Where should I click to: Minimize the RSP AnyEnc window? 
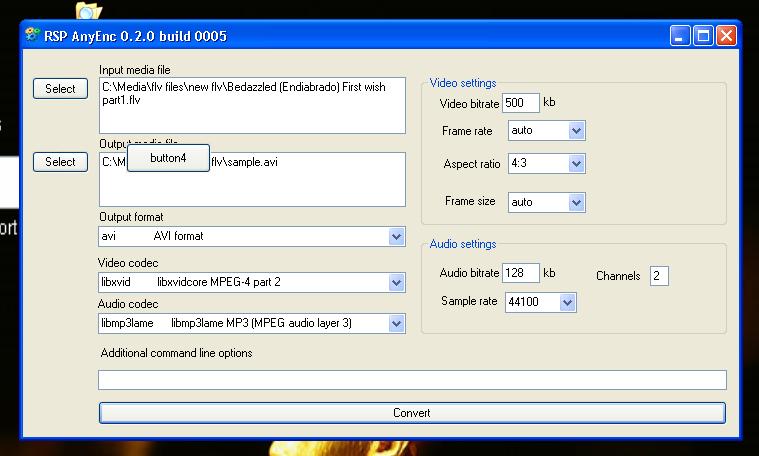(680, 36)
